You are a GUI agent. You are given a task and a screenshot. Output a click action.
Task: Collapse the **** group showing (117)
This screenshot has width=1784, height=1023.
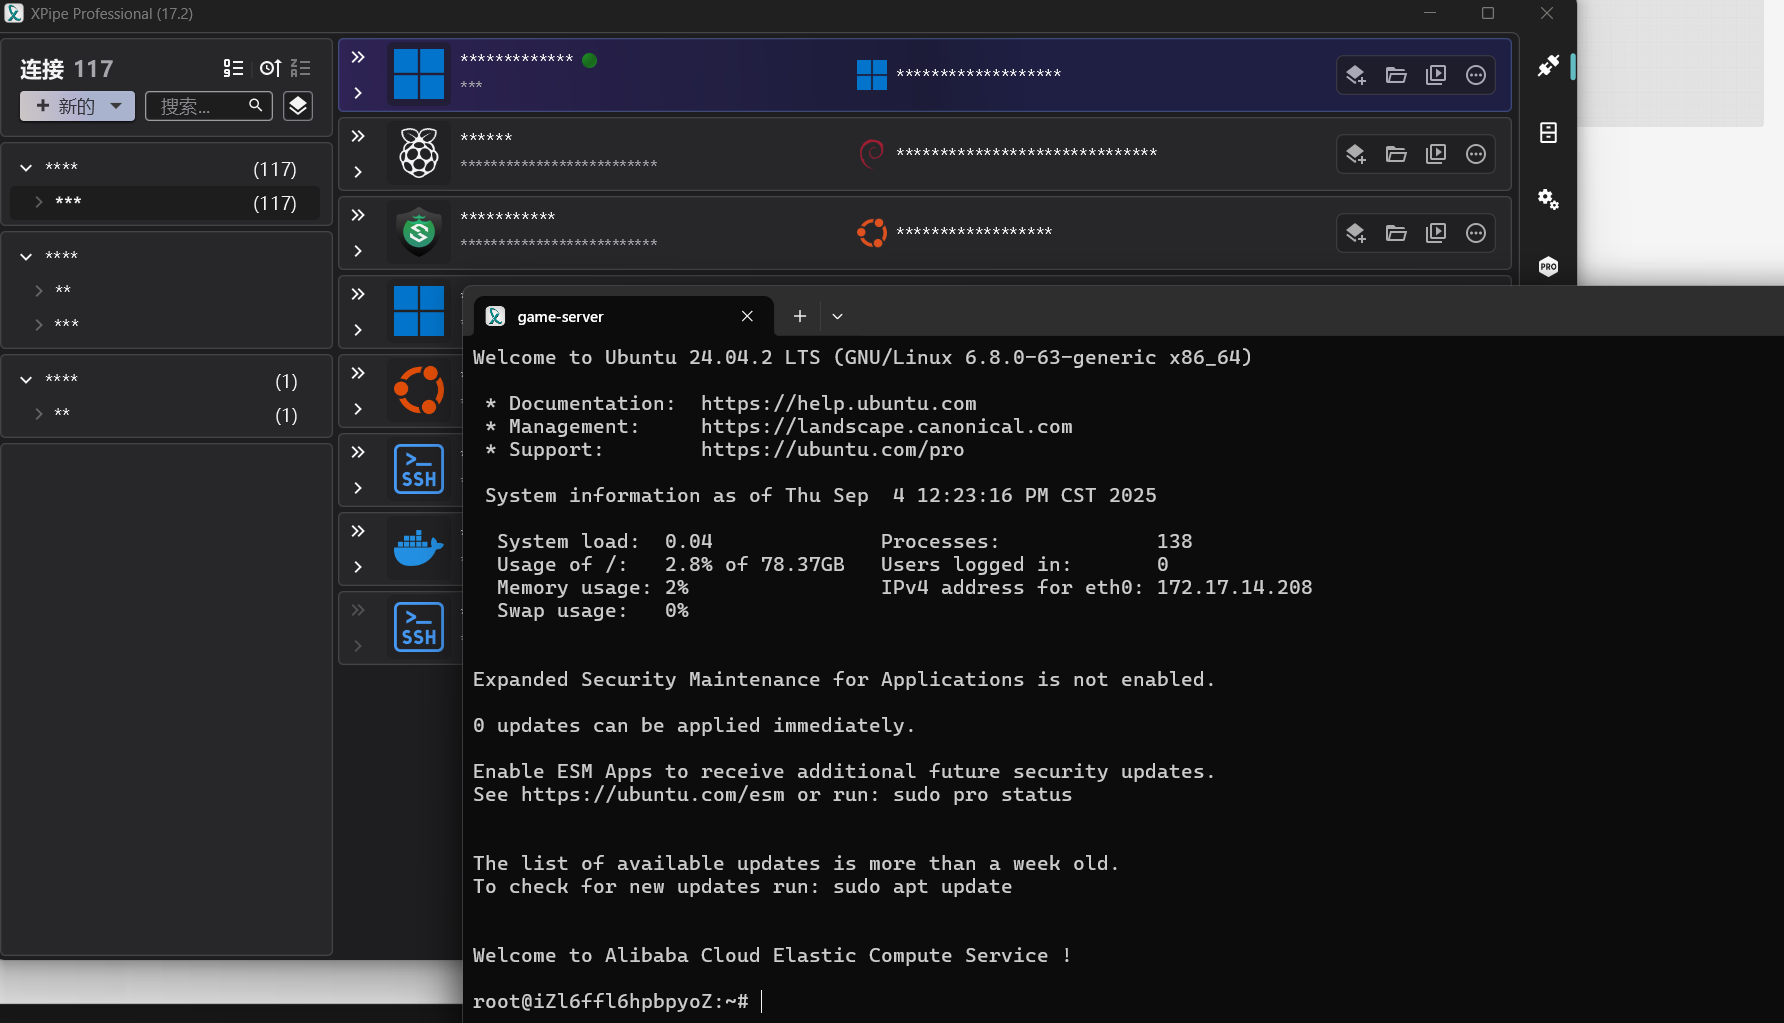click(26, 168)
